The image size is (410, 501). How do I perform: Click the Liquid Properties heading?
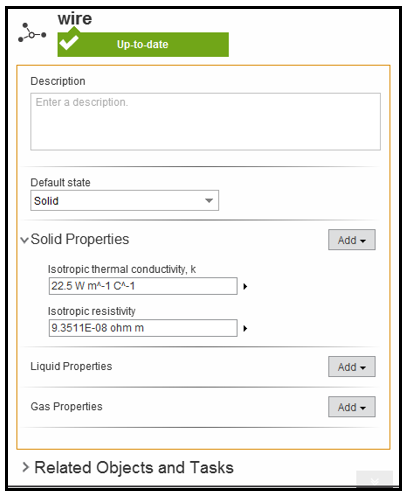pyautogui.click(x=71, y=366)
